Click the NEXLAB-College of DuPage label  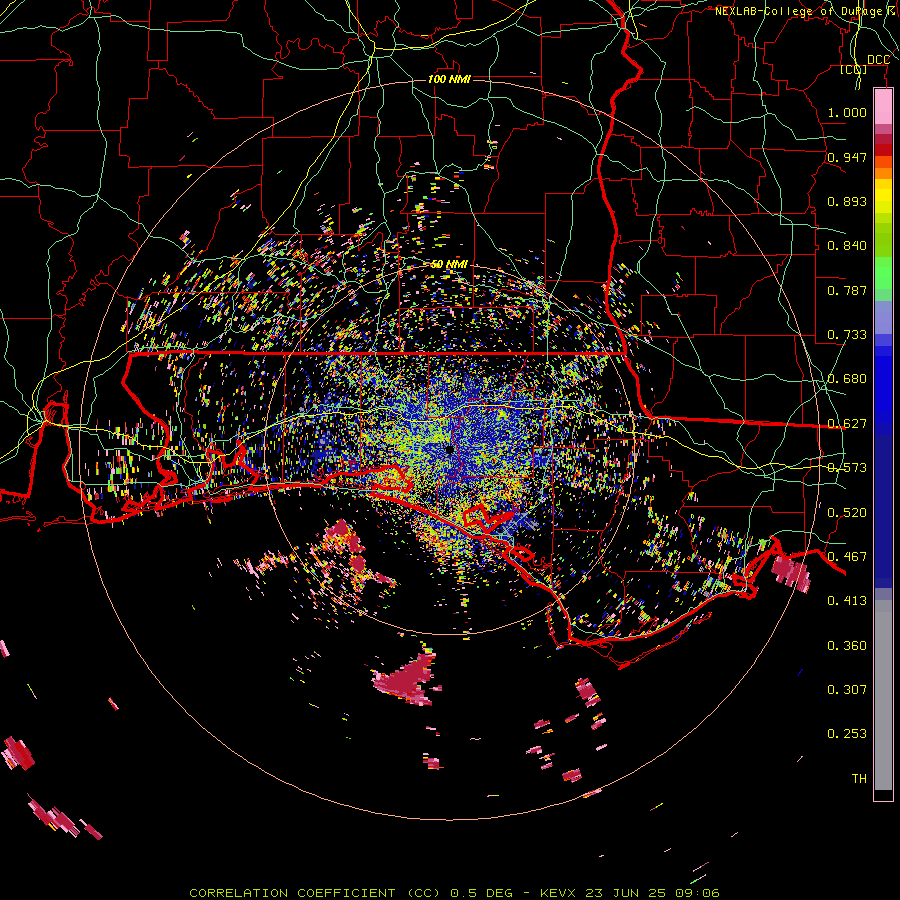[x=806, y=11]
